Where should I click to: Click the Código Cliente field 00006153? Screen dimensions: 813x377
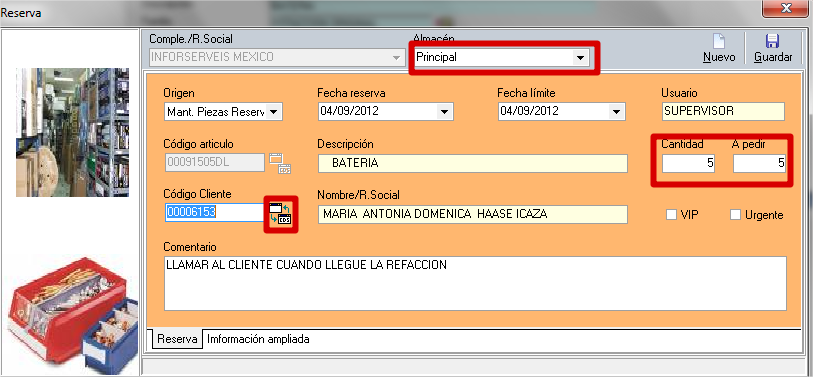pos(215,212)
